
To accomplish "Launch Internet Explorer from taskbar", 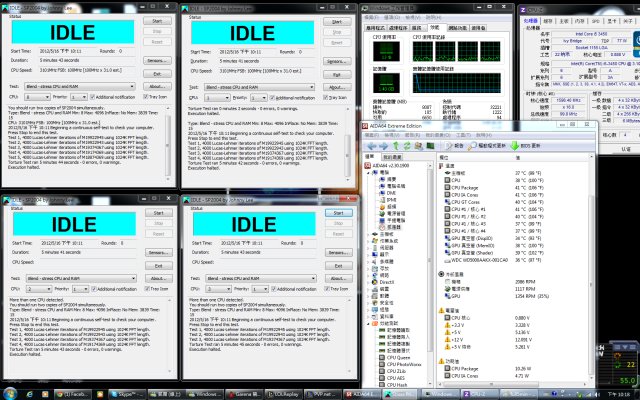I will point(29,394).
